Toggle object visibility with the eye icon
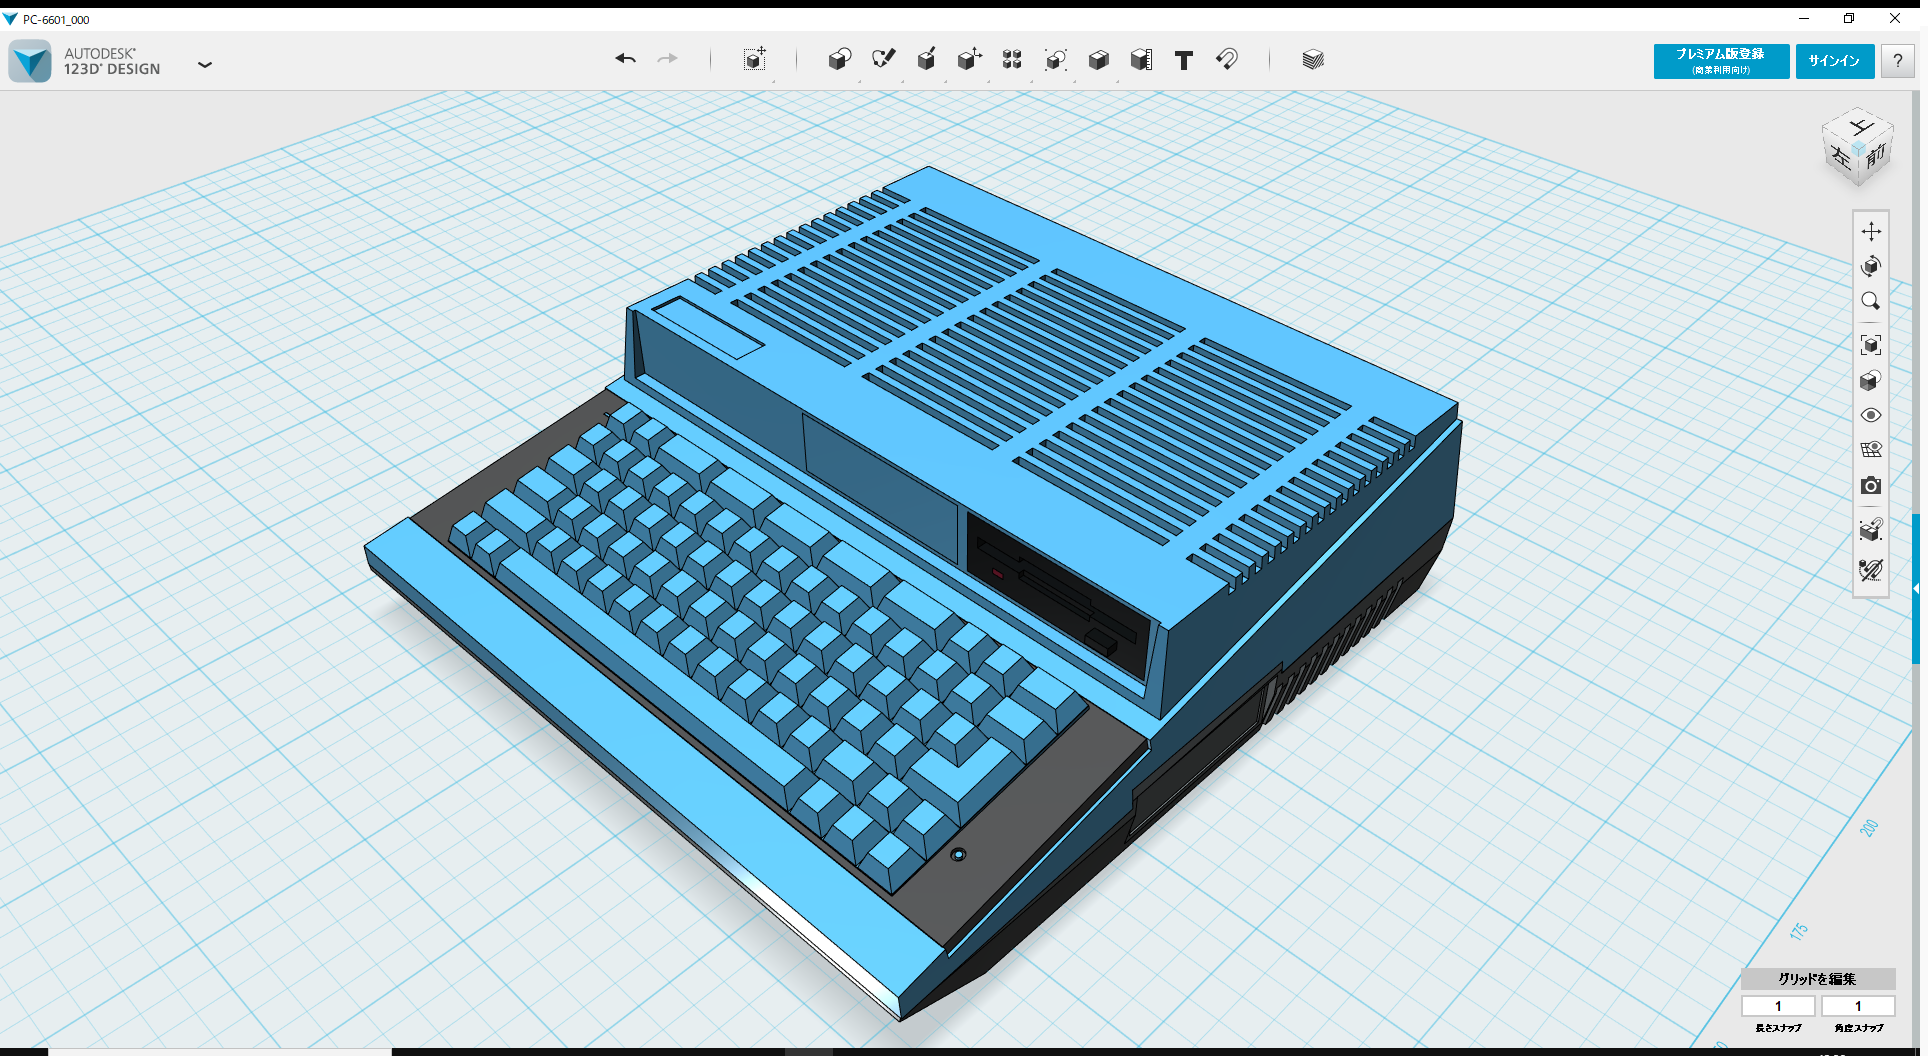Screen dimensions: 1928x1056 [x=1872, y=415]
